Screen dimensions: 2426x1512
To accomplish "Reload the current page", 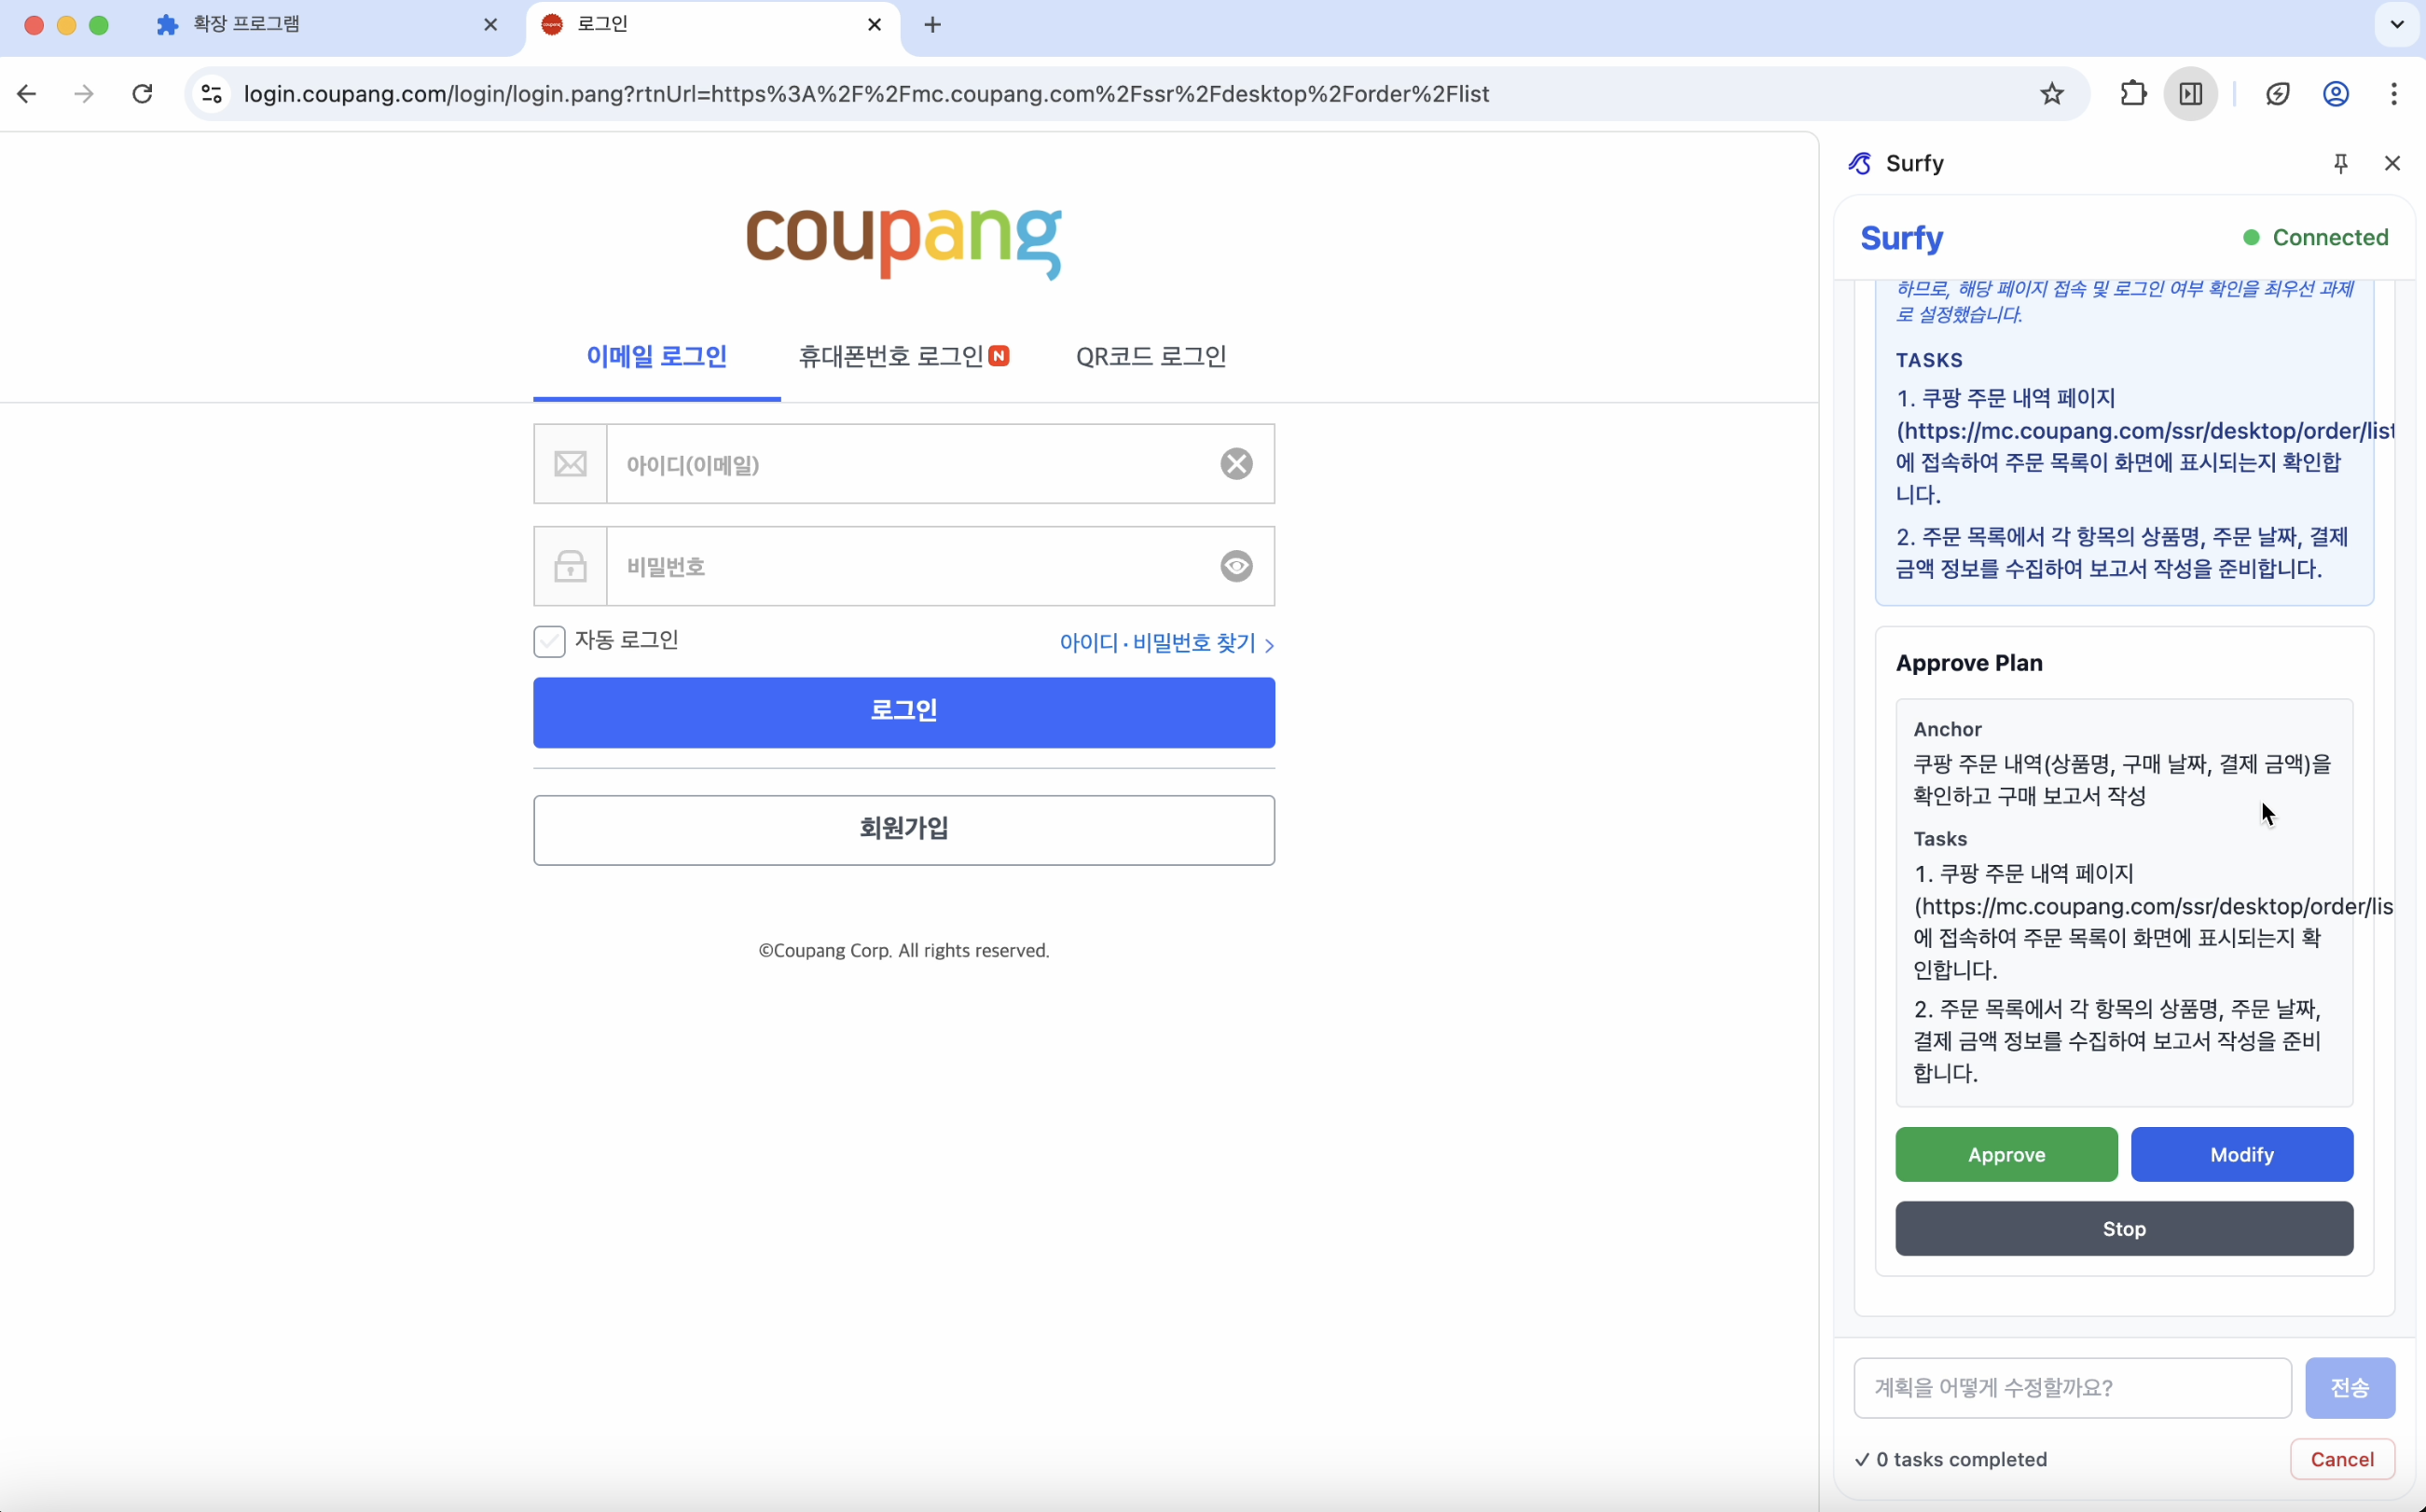I will tap(143, 94).
